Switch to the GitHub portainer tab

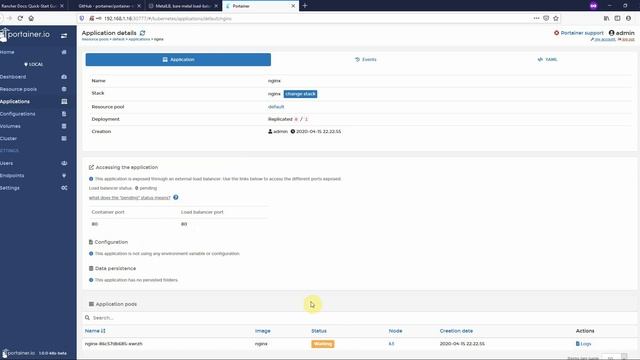[x=109, y=6]
